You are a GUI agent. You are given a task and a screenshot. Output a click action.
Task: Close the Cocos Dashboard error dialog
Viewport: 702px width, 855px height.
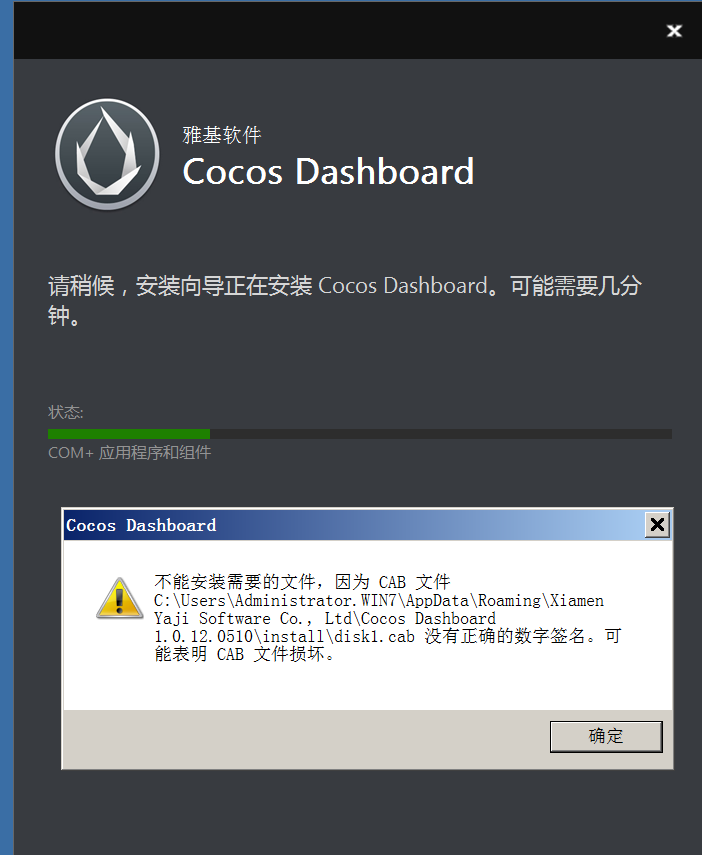coord(657,525)
